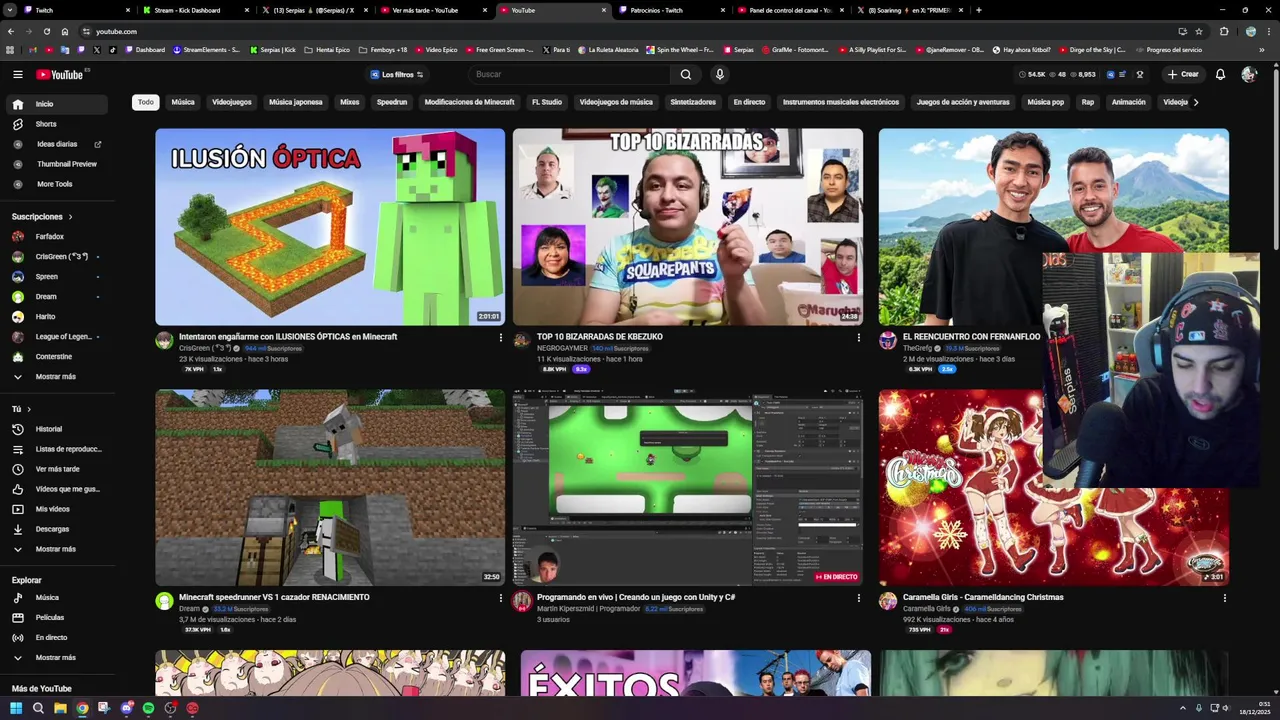Select the Música category chip

coord(183,102)
